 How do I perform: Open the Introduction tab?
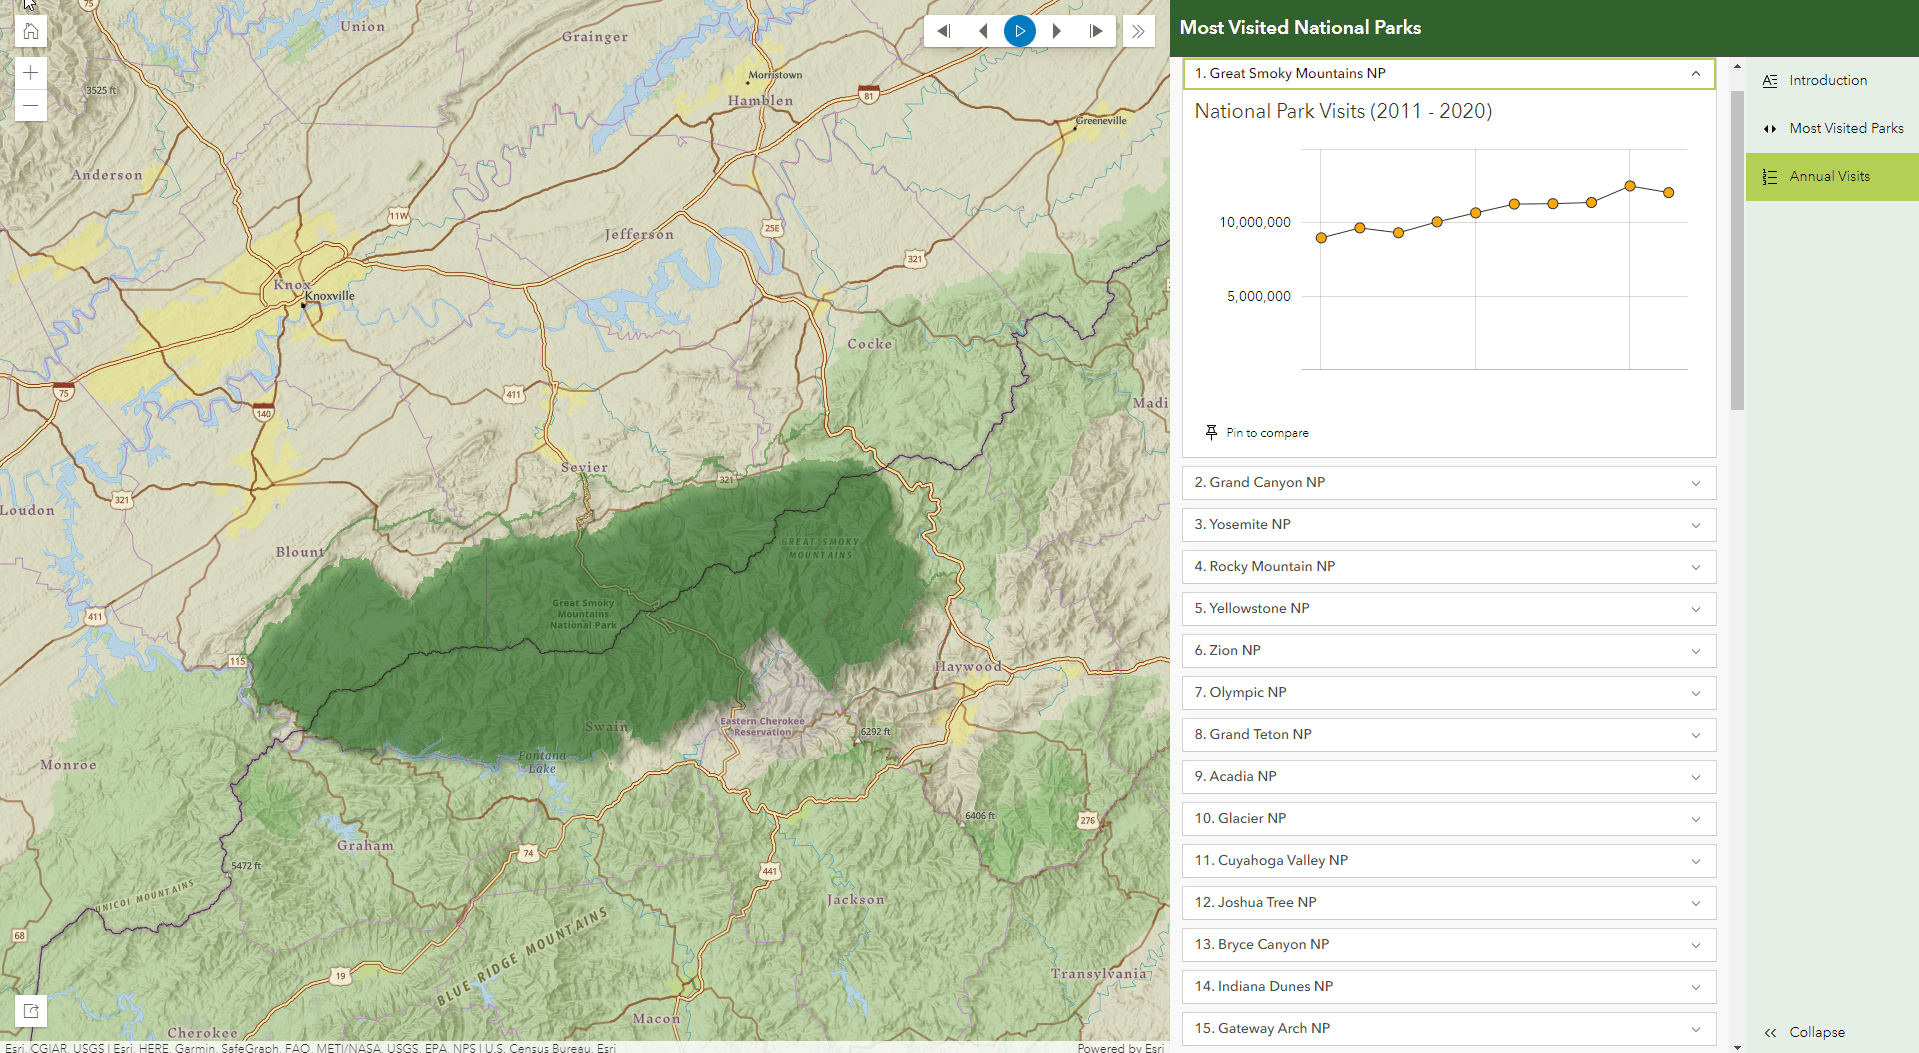1832,80
